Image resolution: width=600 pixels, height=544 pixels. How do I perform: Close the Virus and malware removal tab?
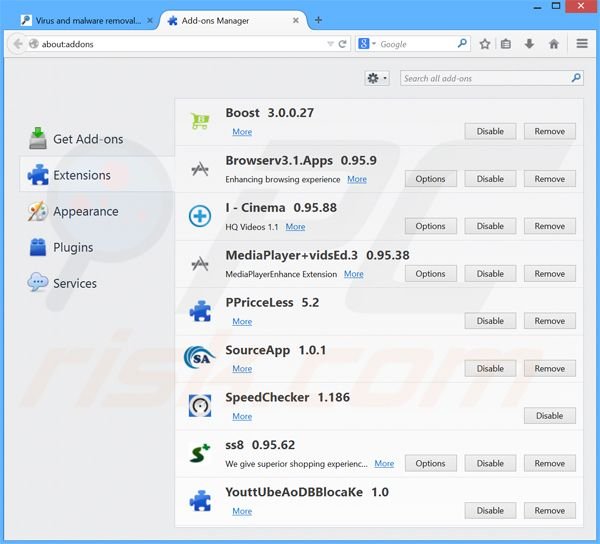(150, 20)
